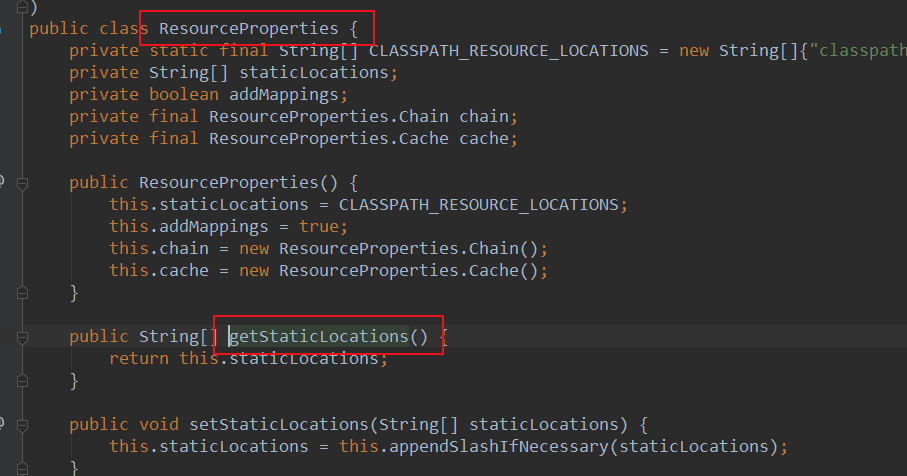The height and width of the screenshot is (476, 907).
Task: Click the gutter icon beside the class declaration
Action: point(2,28)
